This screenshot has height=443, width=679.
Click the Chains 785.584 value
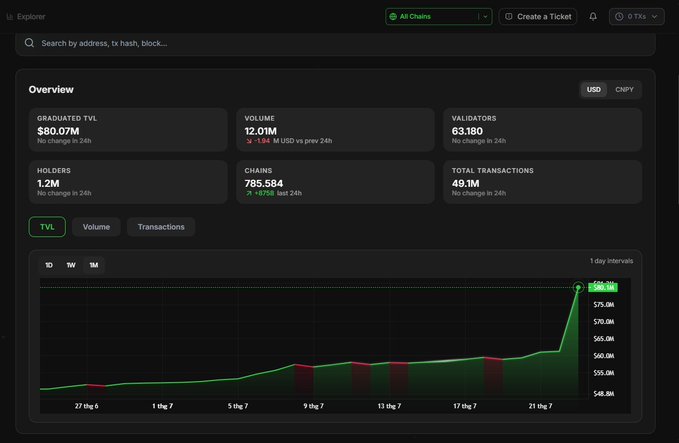264,184
